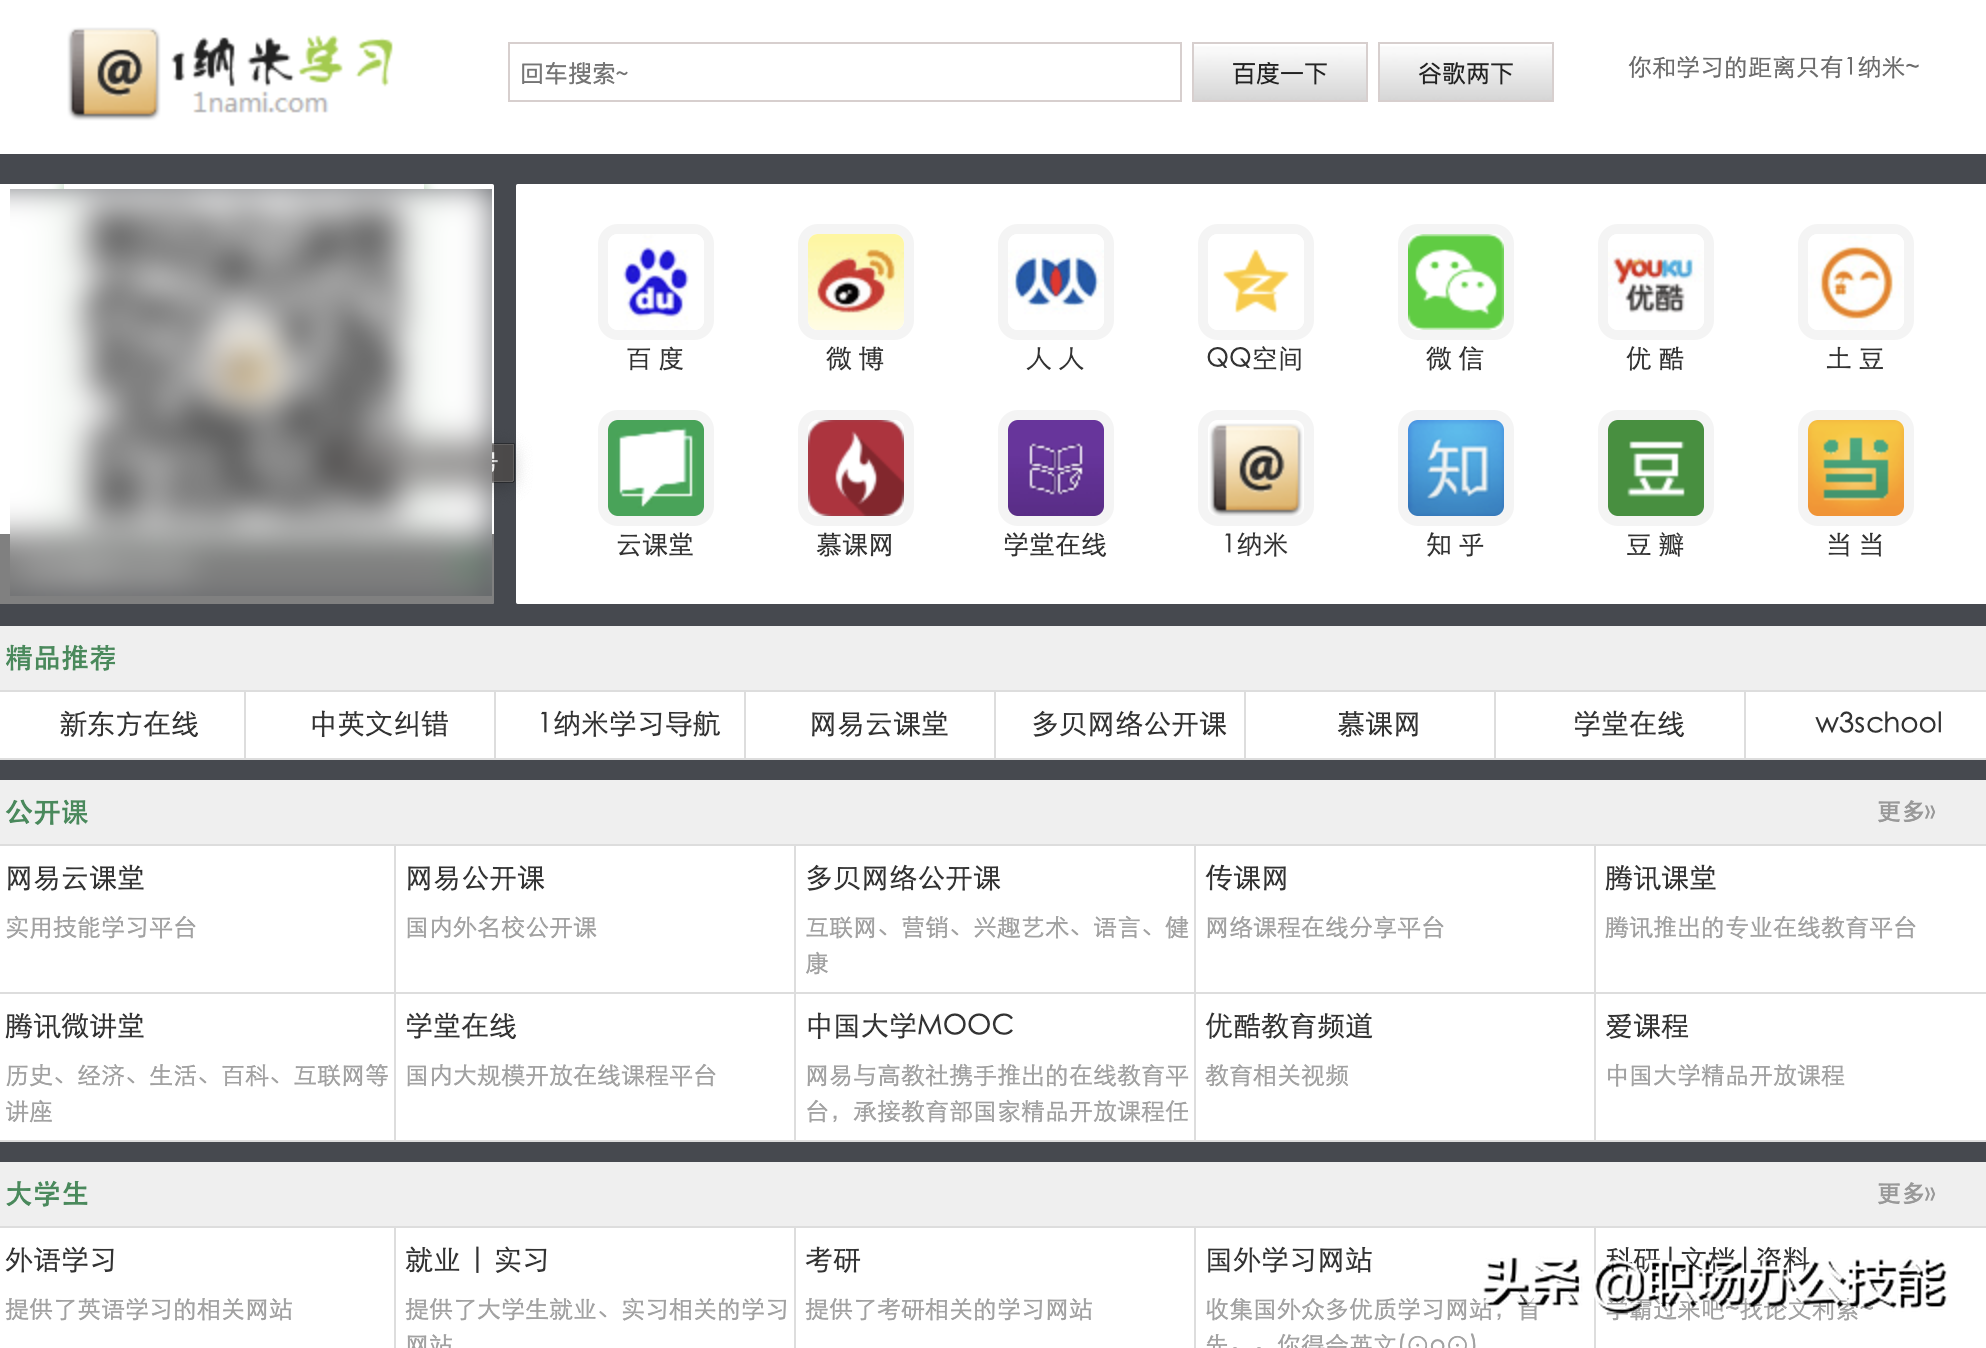Viewport: 1986px width, 1348px height.
Task: Open the 腾讯微讲堂 link
Action: tap(75, 1026)
